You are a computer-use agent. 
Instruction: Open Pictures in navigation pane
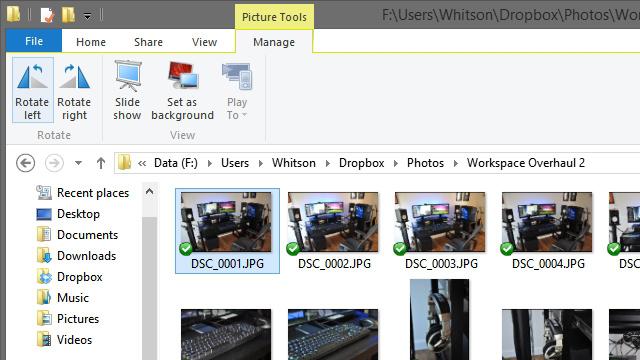pos(68,319)
